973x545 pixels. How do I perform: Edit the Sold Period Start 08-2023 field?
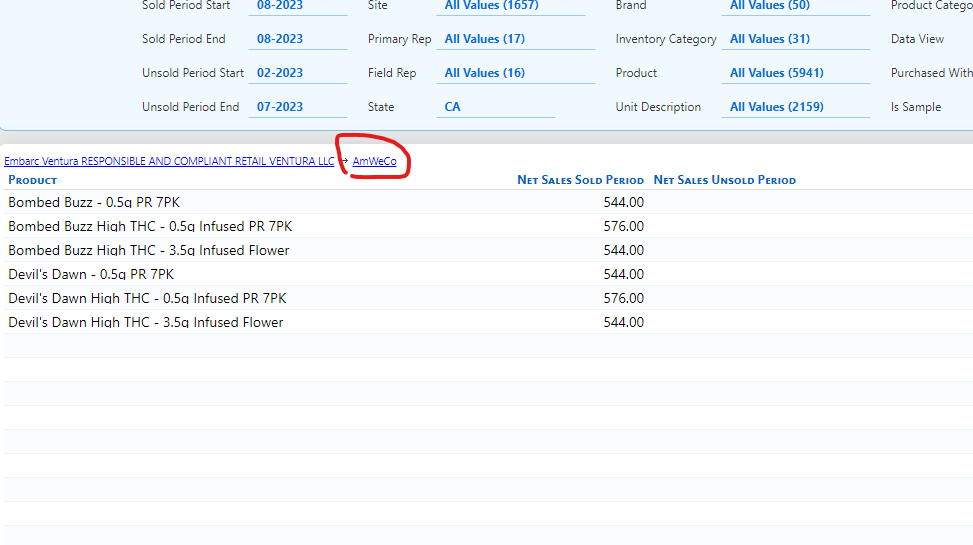tap(280, 6)
